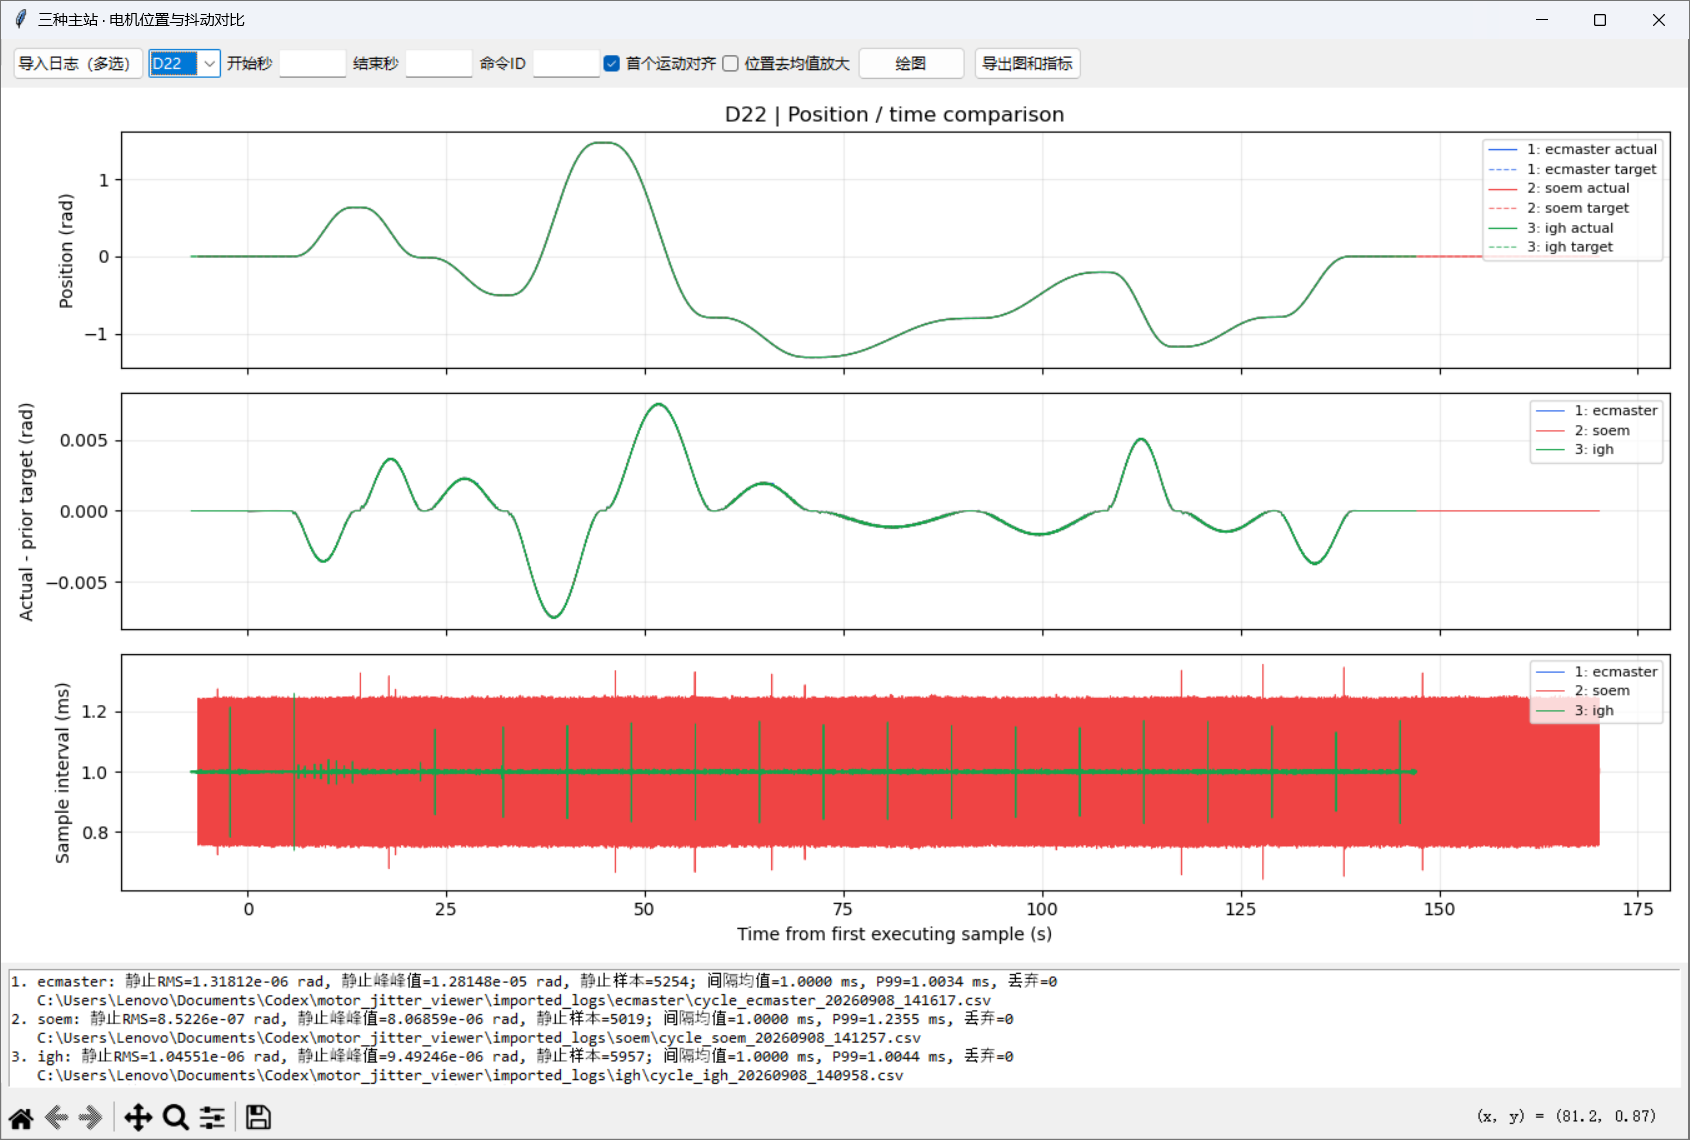Save the figure with floppy disk icon
This screenshot has height=1140, width=1690.
[258, 1118]
